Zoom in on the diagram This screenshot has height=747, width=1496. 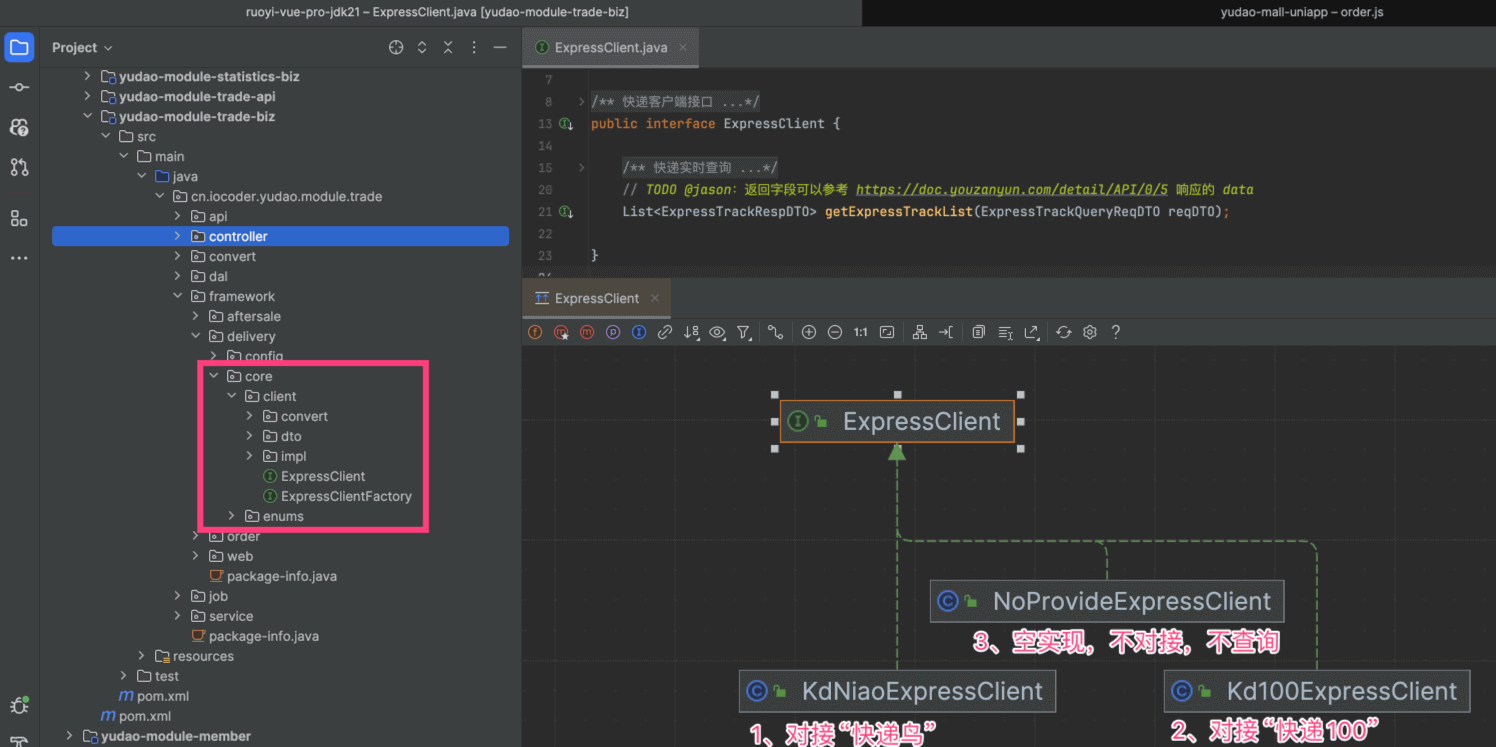[x=809, y=332]
